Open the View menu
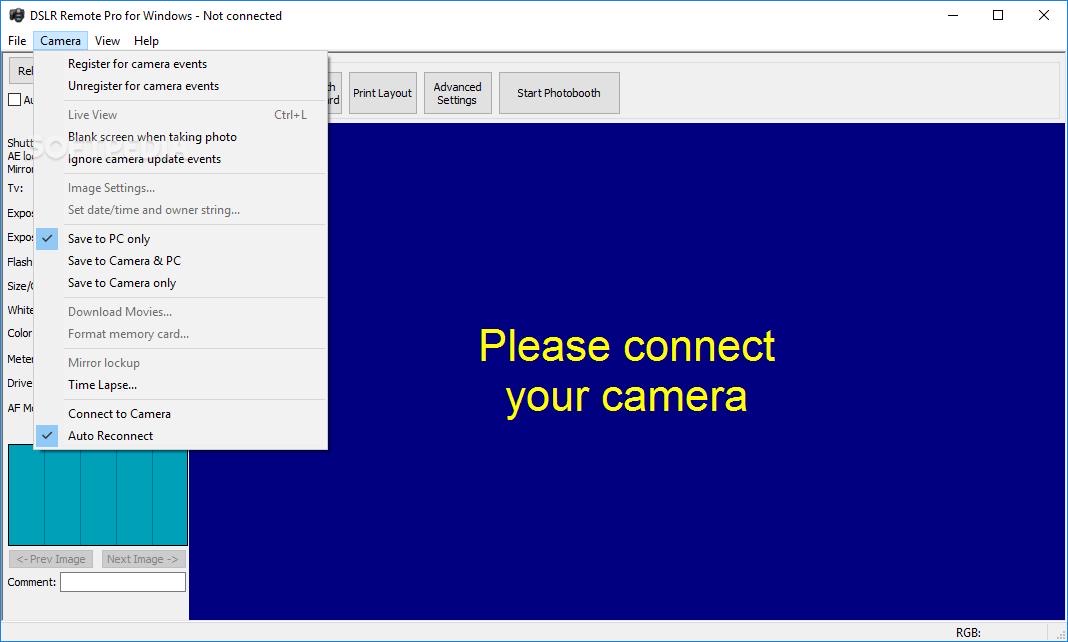1068x642 pixels. pos(107,41)
